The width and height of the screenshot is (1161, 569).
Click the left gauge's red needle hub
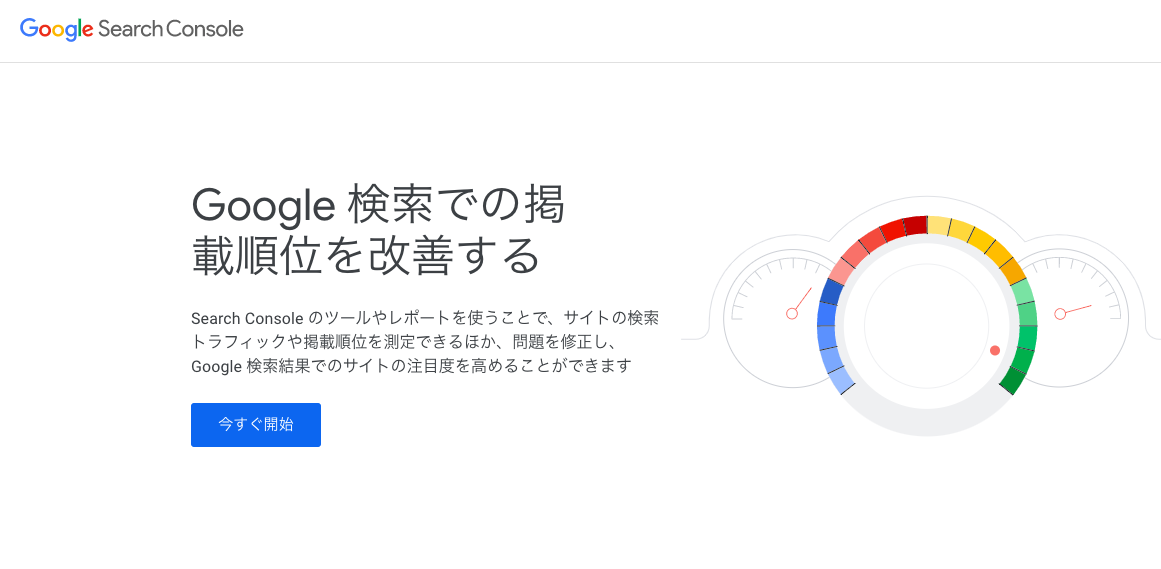[792, 314]
